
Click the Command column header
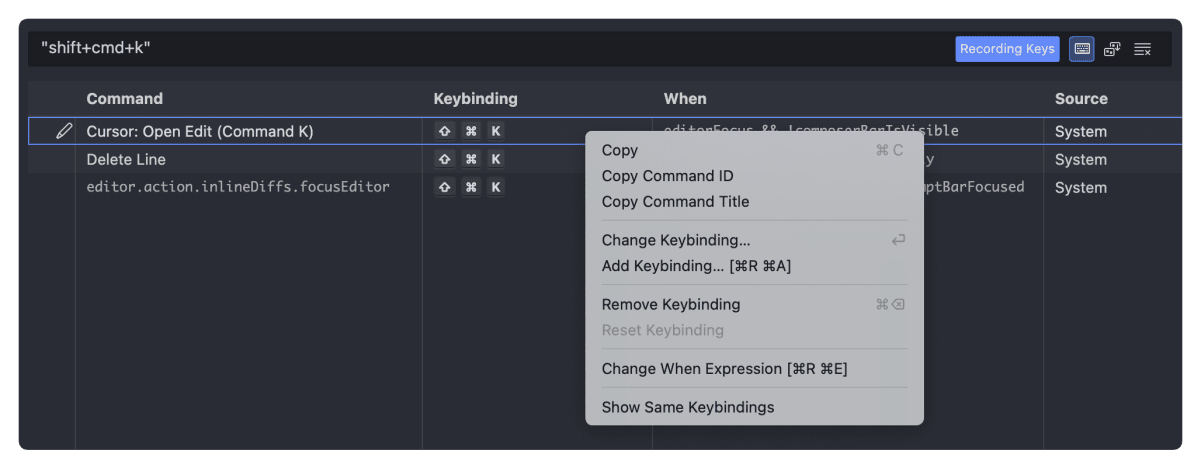click(x=124, y=99)
